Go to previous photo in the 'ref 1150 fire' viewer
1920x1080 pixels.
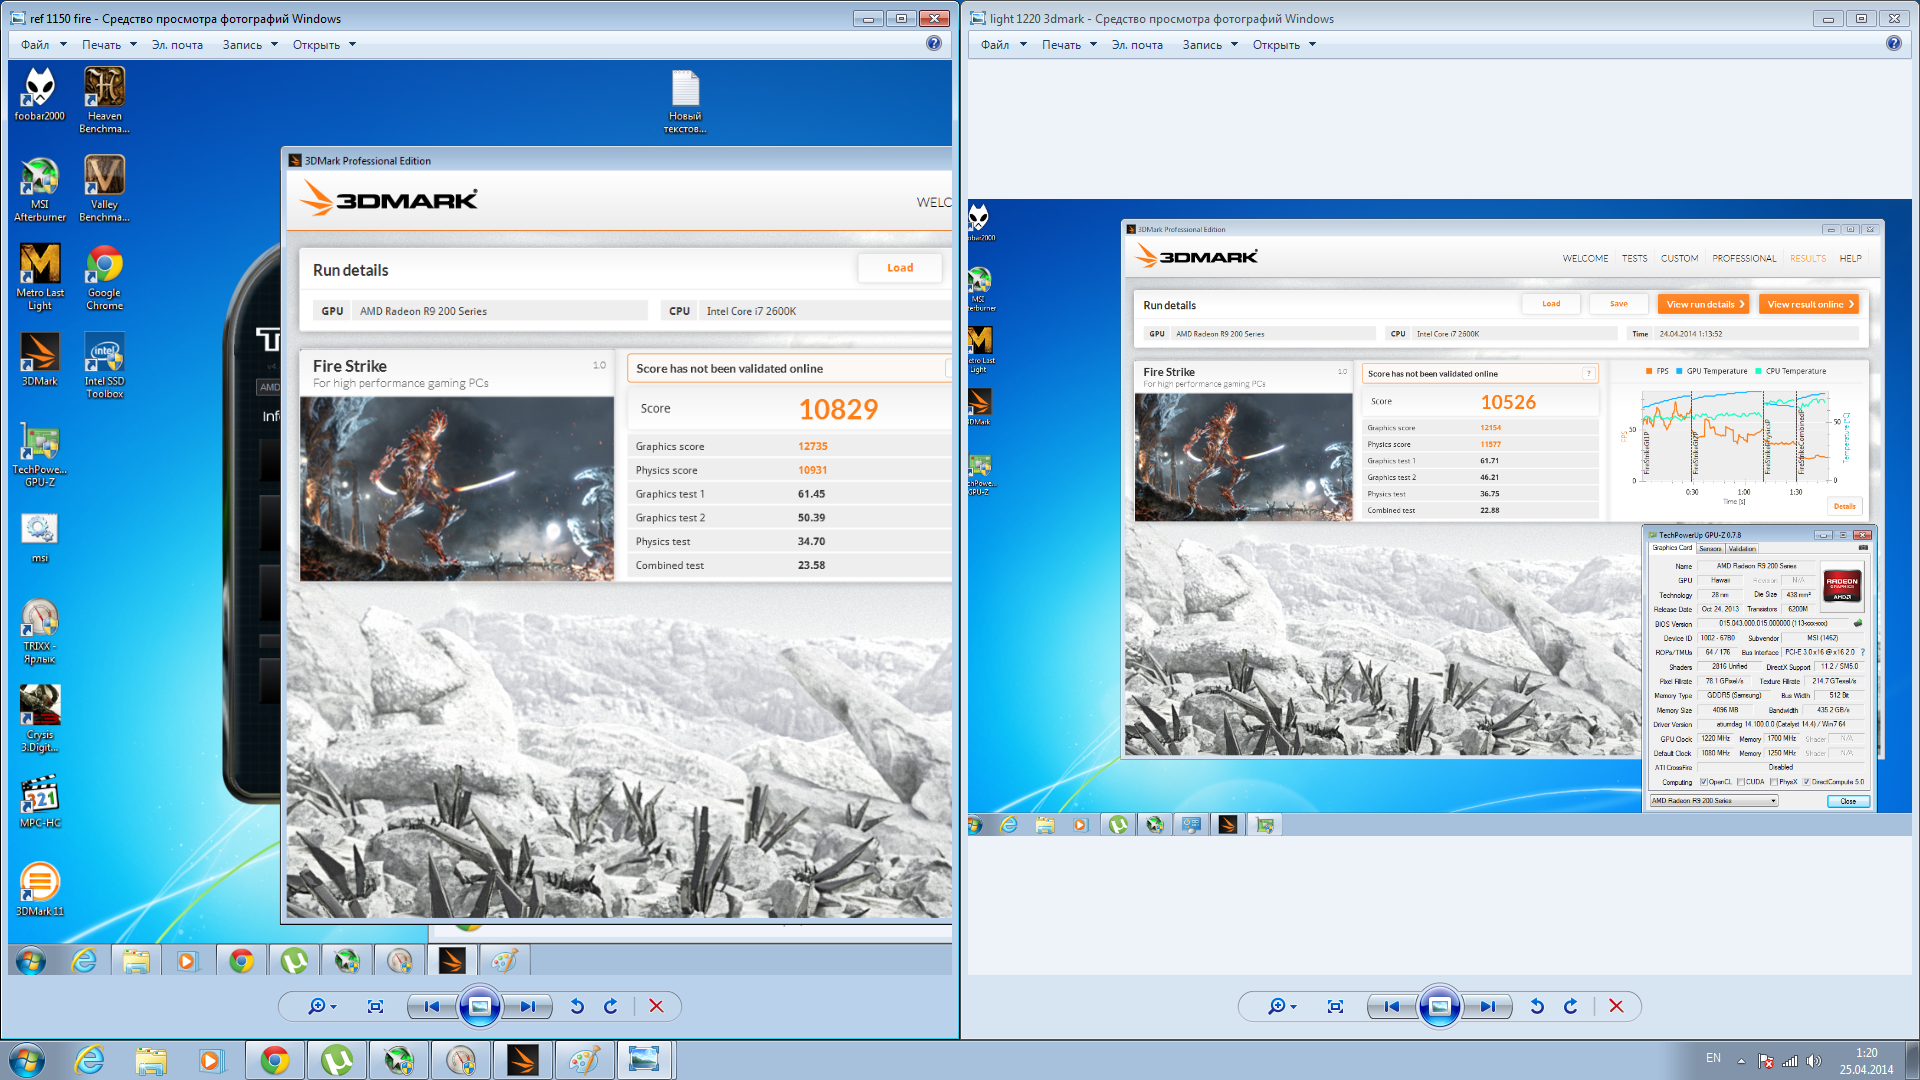tap(432, 1006)
